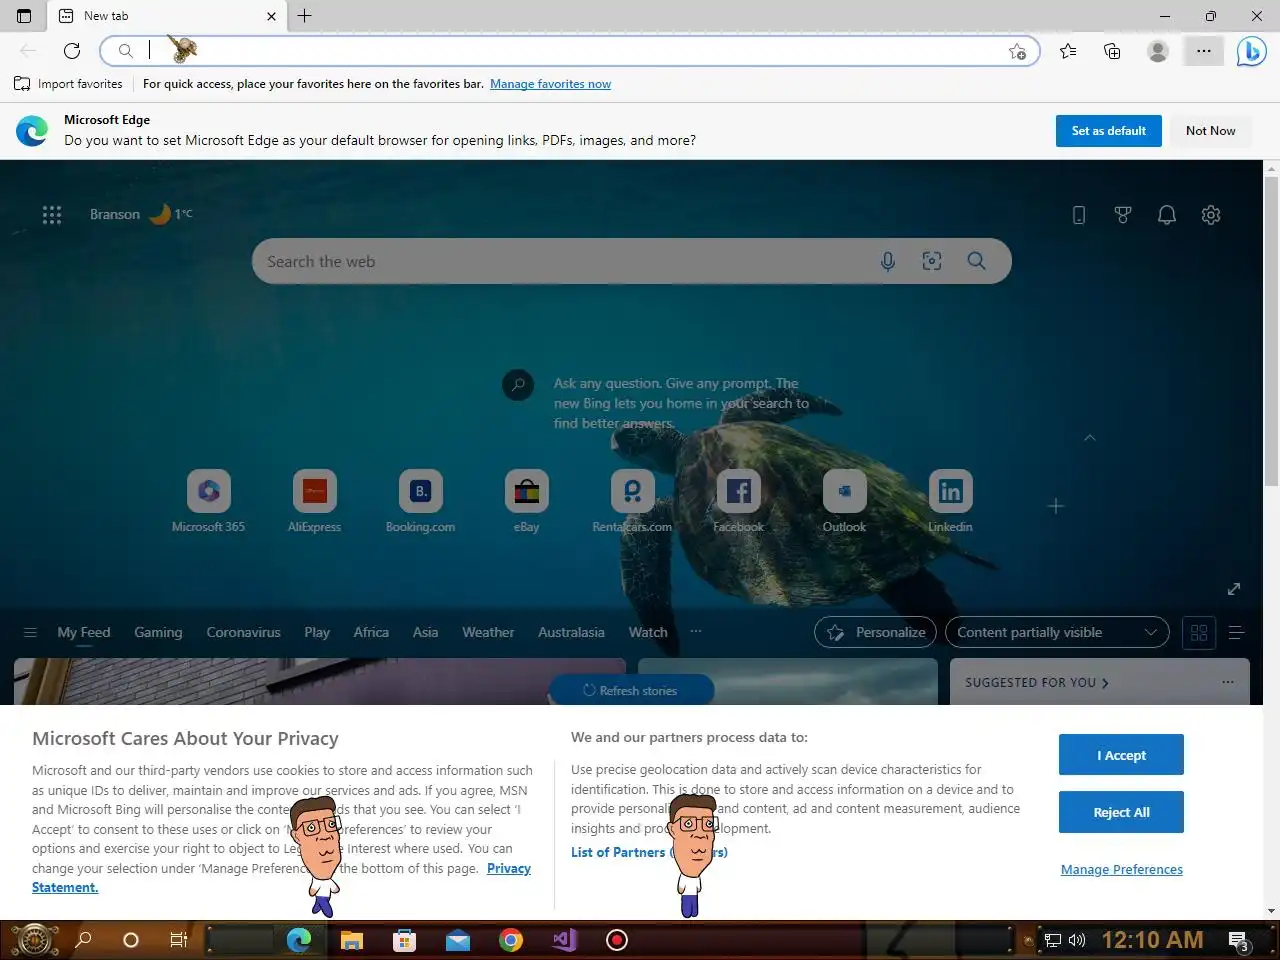
Task: Open the new tab plus button
Action: (305, 16)
